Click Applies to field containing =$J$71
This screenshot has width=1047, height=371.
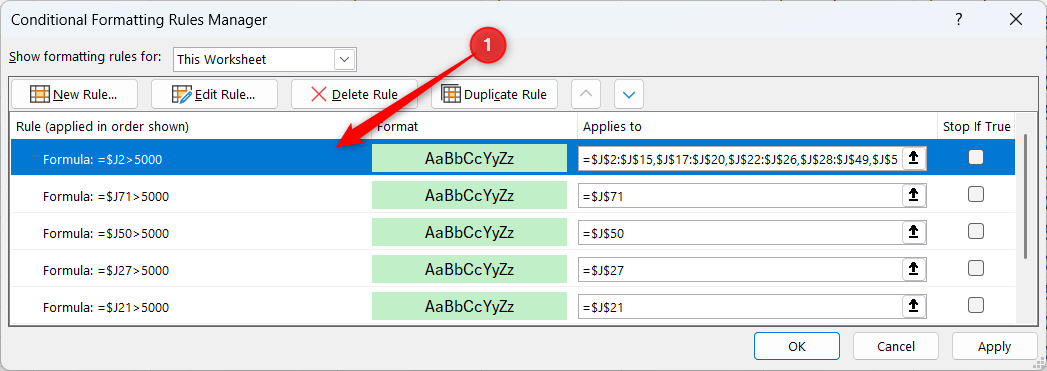pyautogui.click(x=740, y=196)
